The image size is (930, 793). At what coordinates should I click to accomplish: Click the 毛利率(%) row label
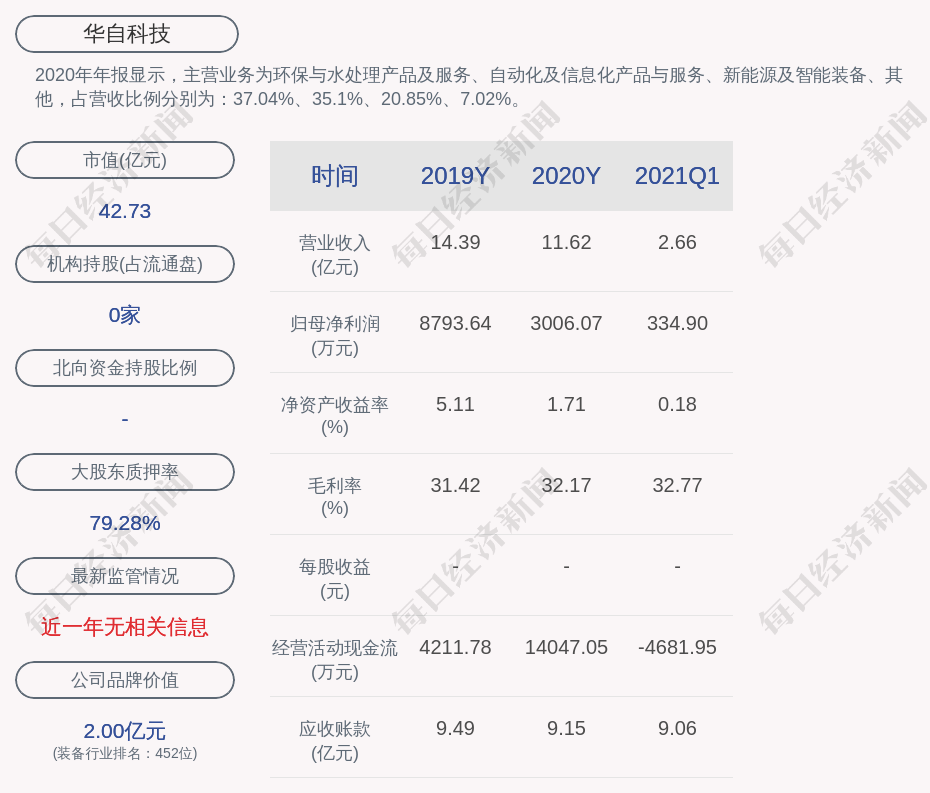[335, 497]
